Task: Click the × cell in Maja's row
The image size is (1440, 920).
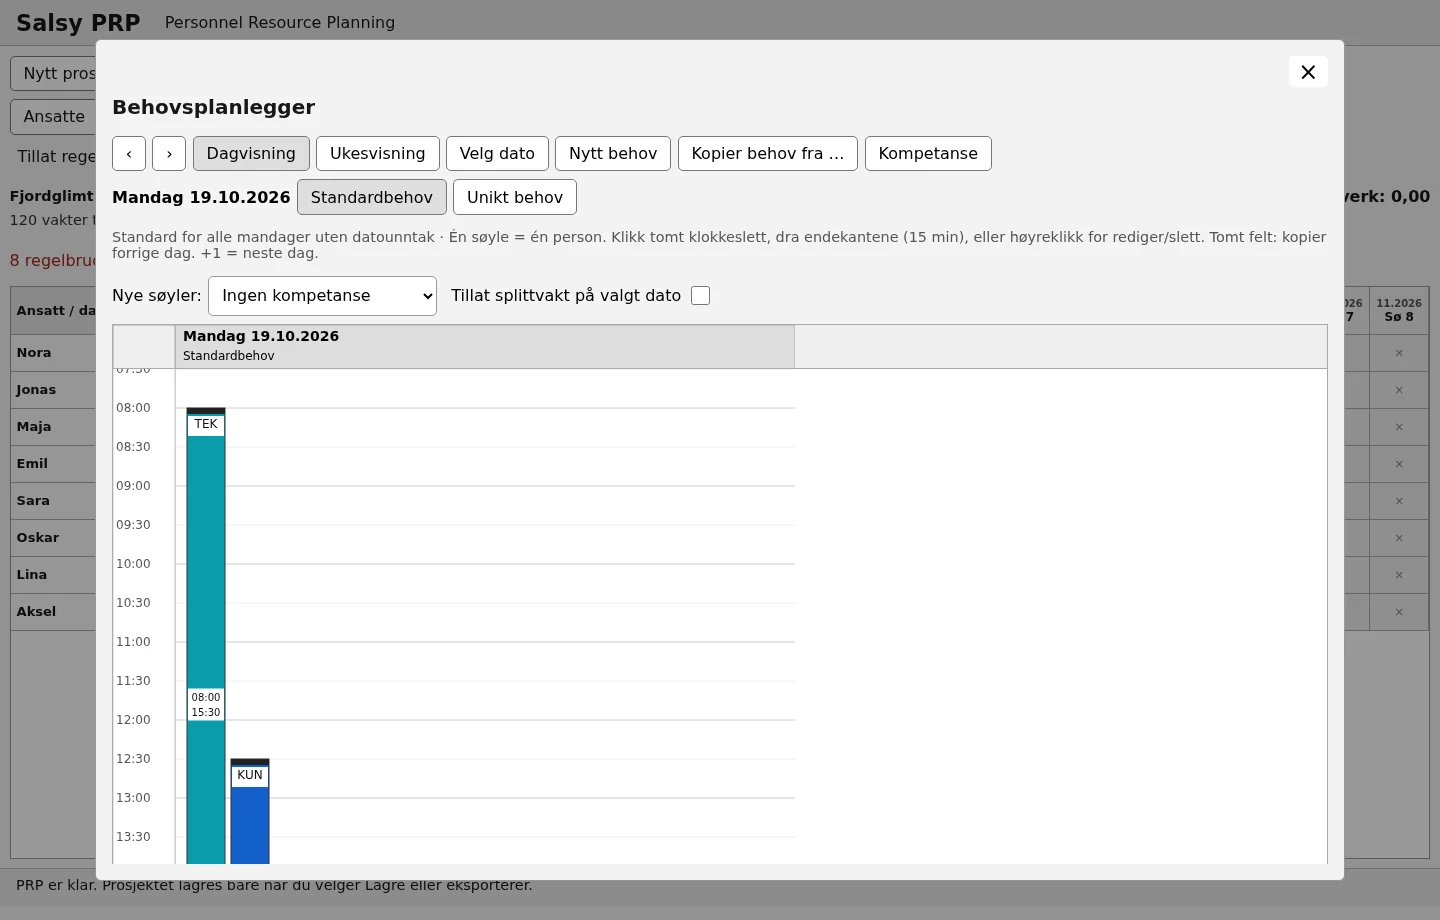Action: [1399, 427]
